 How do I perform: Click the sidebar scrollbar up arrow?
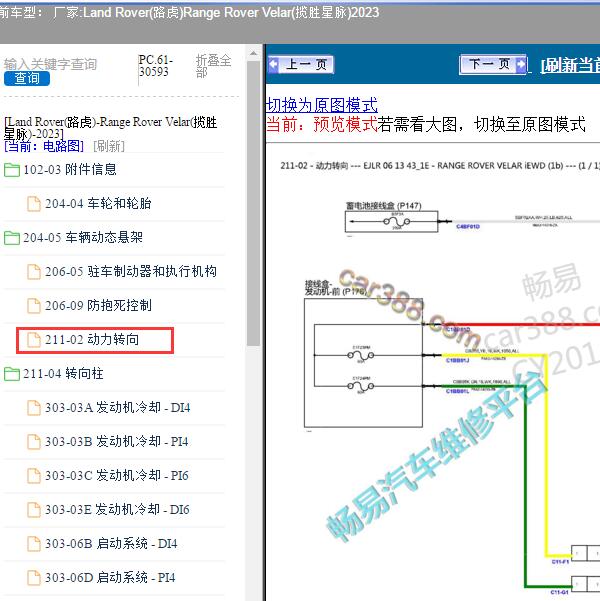(x=253, y=54)
